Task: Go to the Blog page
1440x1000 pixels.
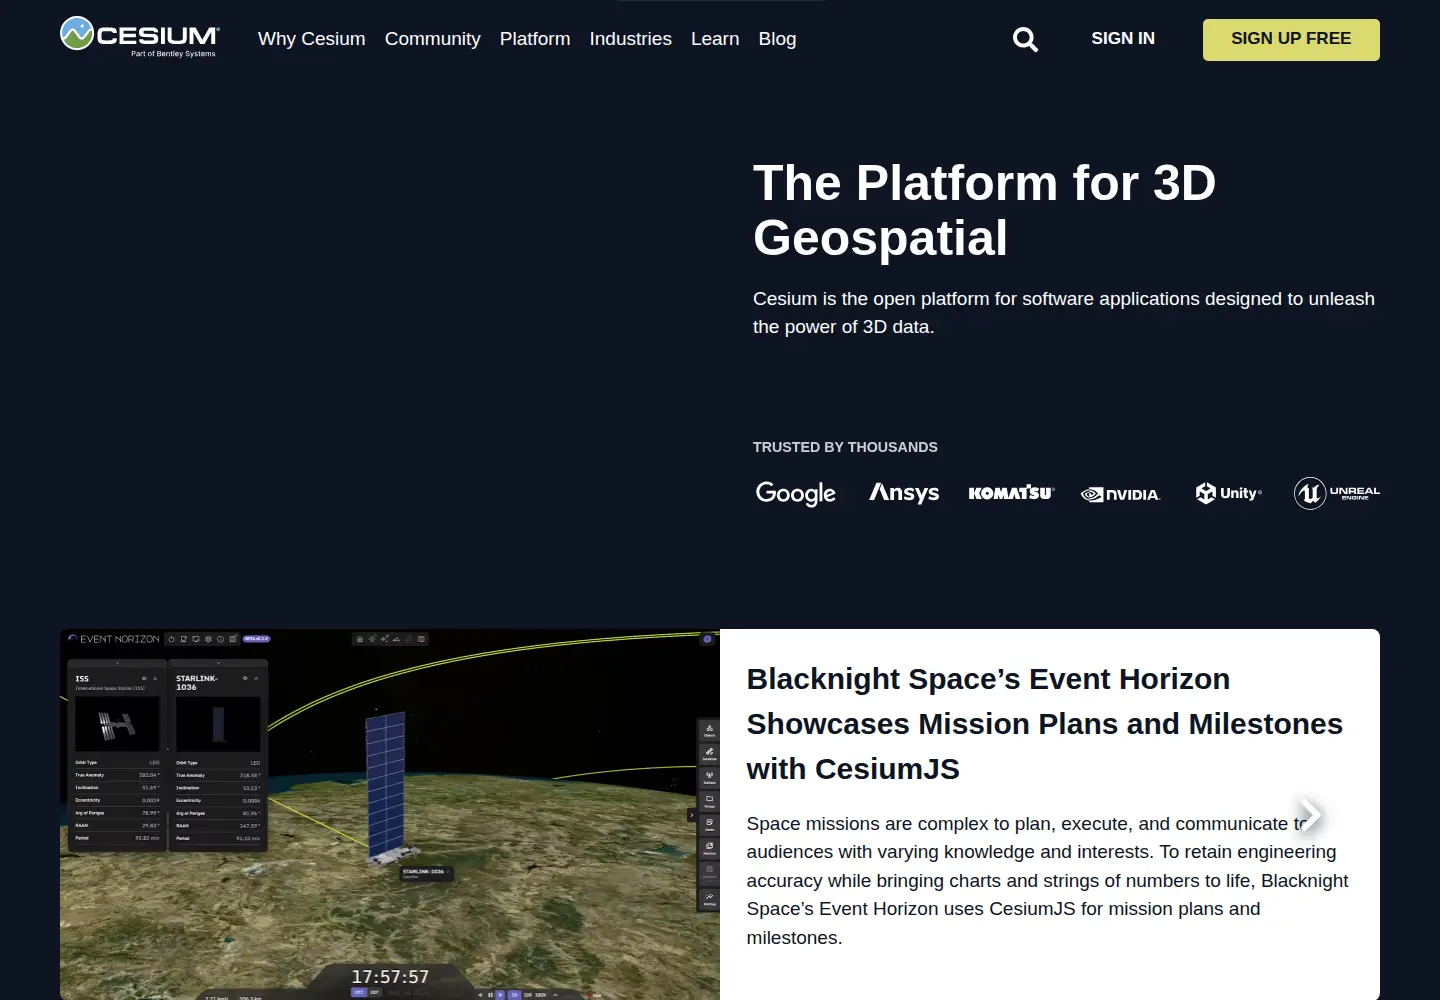Action: pyautogui.click(x=778, y=39)
